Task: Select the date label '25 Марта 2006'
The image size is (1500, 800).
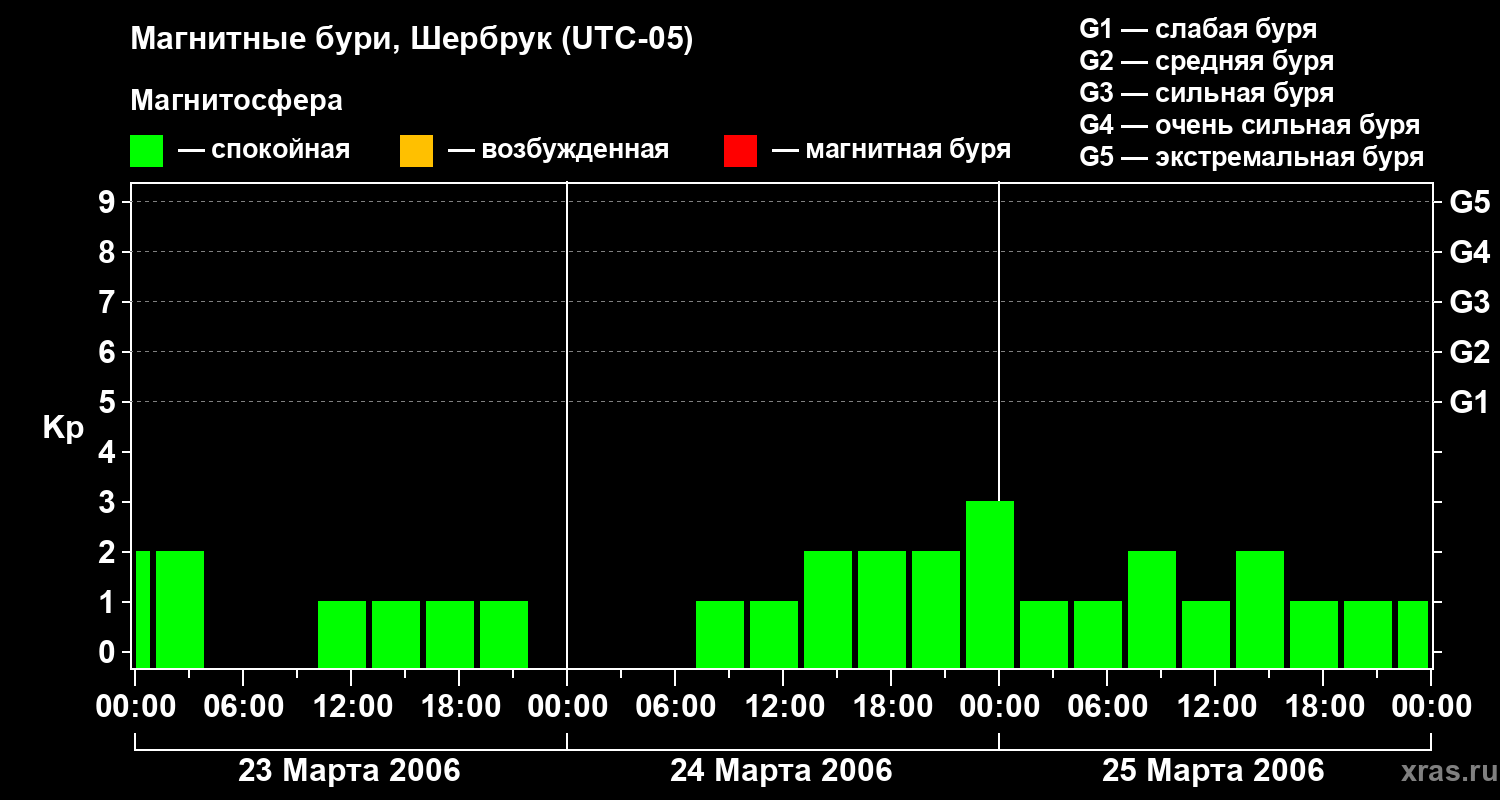Action: coord(1213,771)
